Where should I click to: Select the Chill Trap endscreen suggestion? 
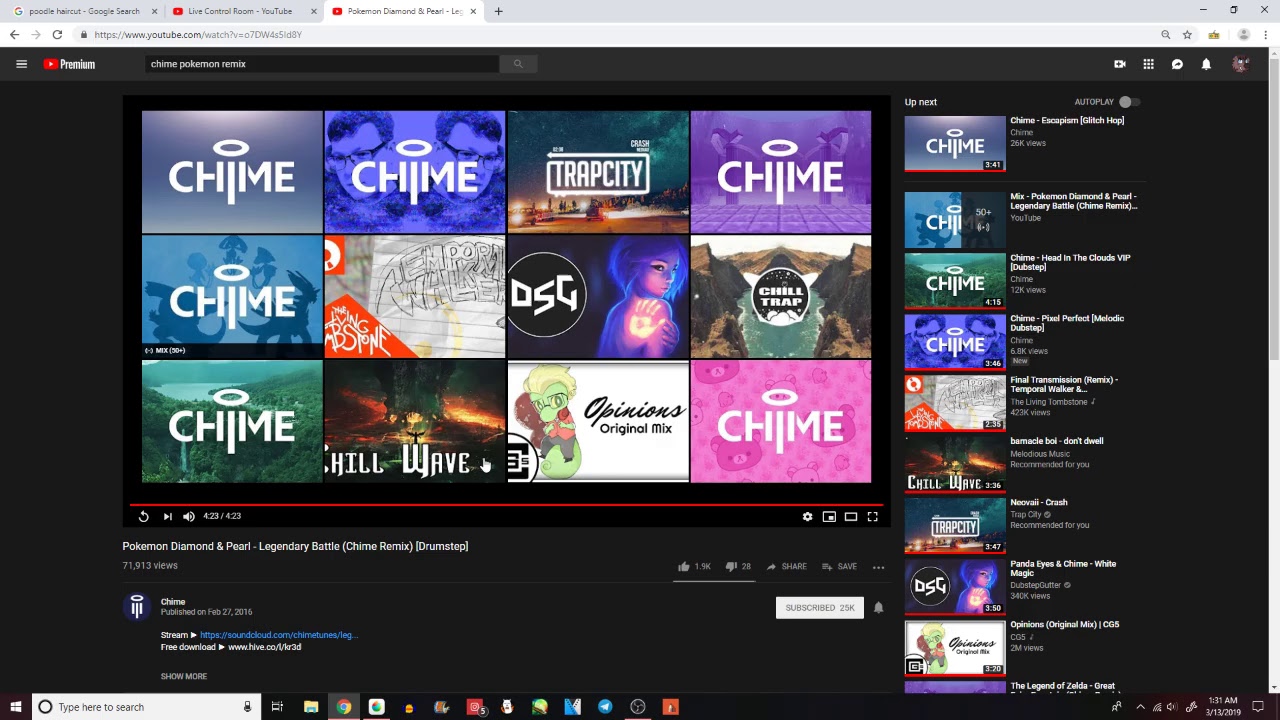point(781,297)
